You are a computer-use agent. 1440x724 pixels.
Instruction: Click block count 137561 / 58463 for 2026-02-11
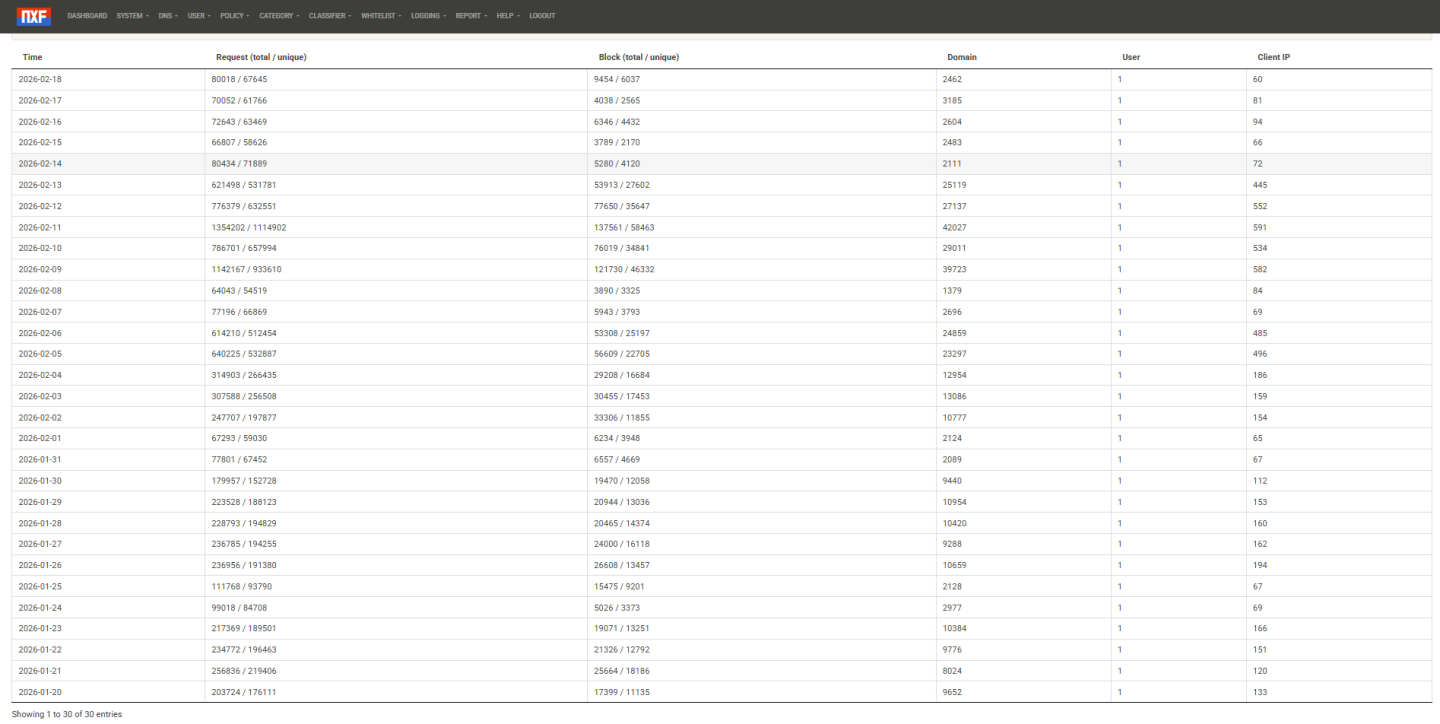tap(625, 227)
